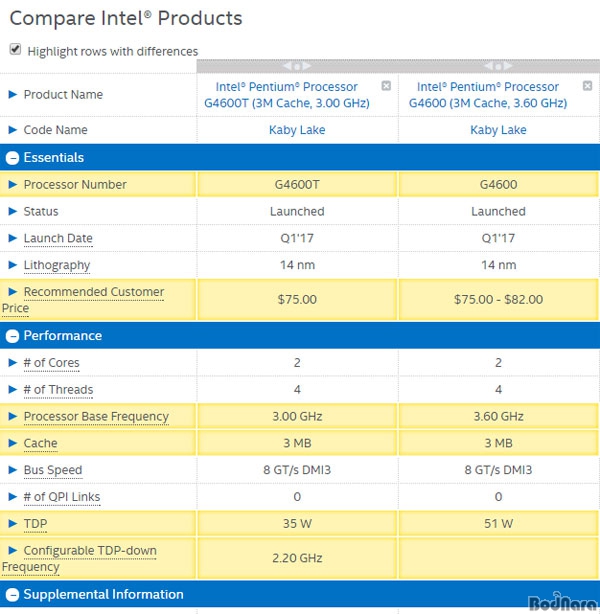The image size is (600, 614).
Task: Click the Recommended Customer Price label
Action: 83,300
